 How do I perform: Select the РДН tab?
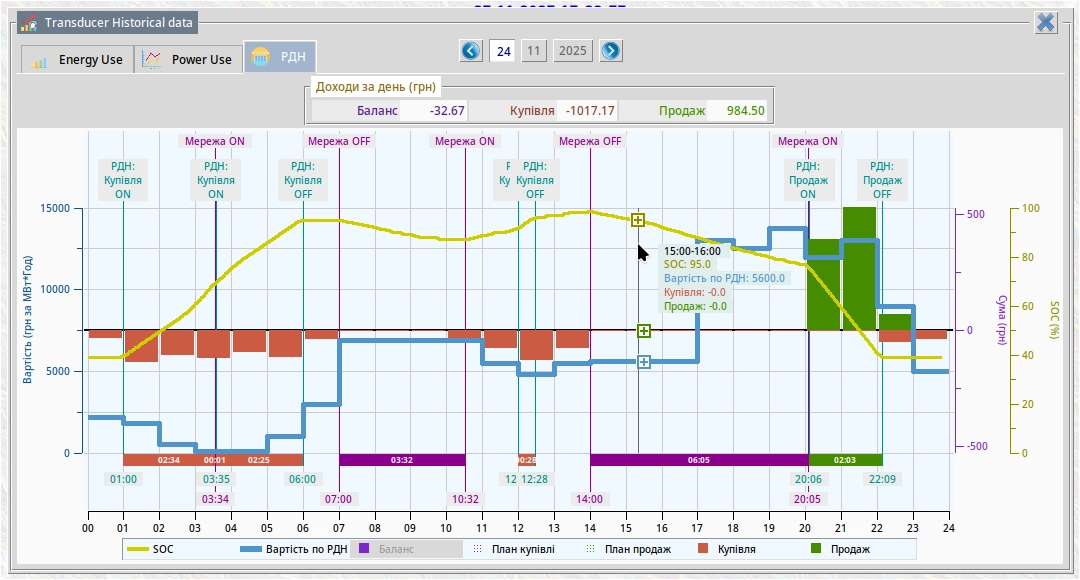pyautogui.click(x=281, y=58)
